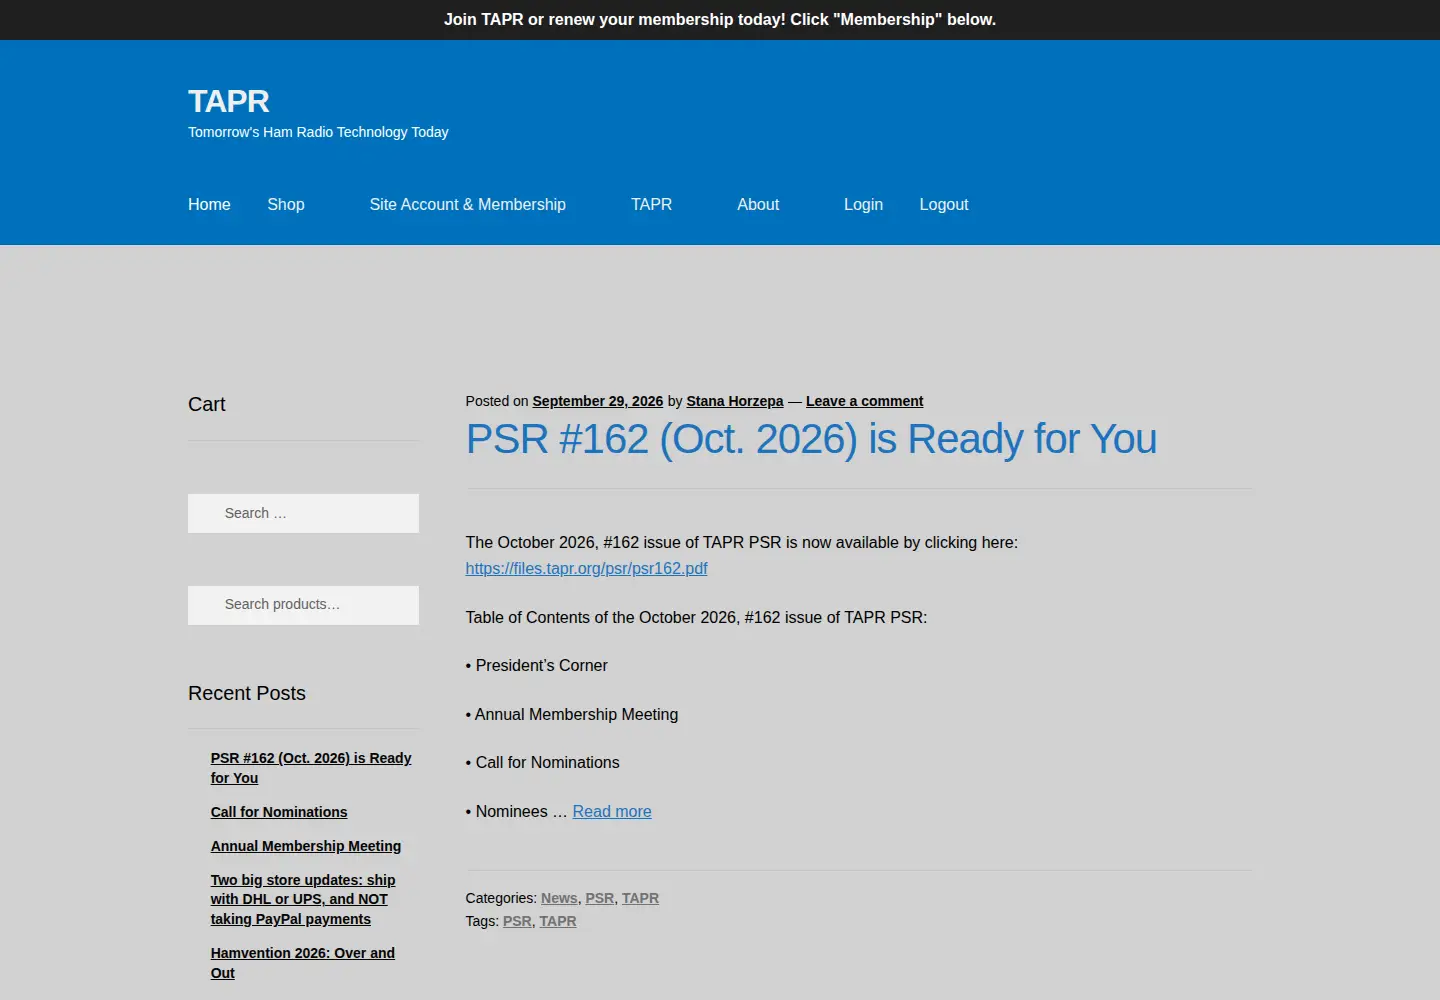
Task: Open the post title 'PSR #162 (Oct. 2026) is Ready for You'
Action: coord(811,439)
